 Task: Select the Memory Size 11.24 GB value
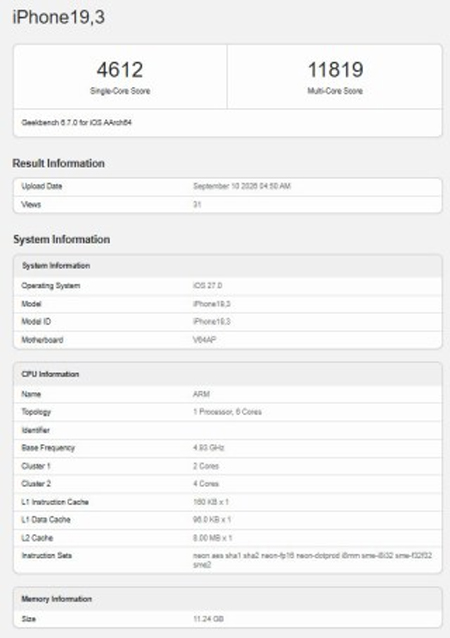click(x=208, y=619)
